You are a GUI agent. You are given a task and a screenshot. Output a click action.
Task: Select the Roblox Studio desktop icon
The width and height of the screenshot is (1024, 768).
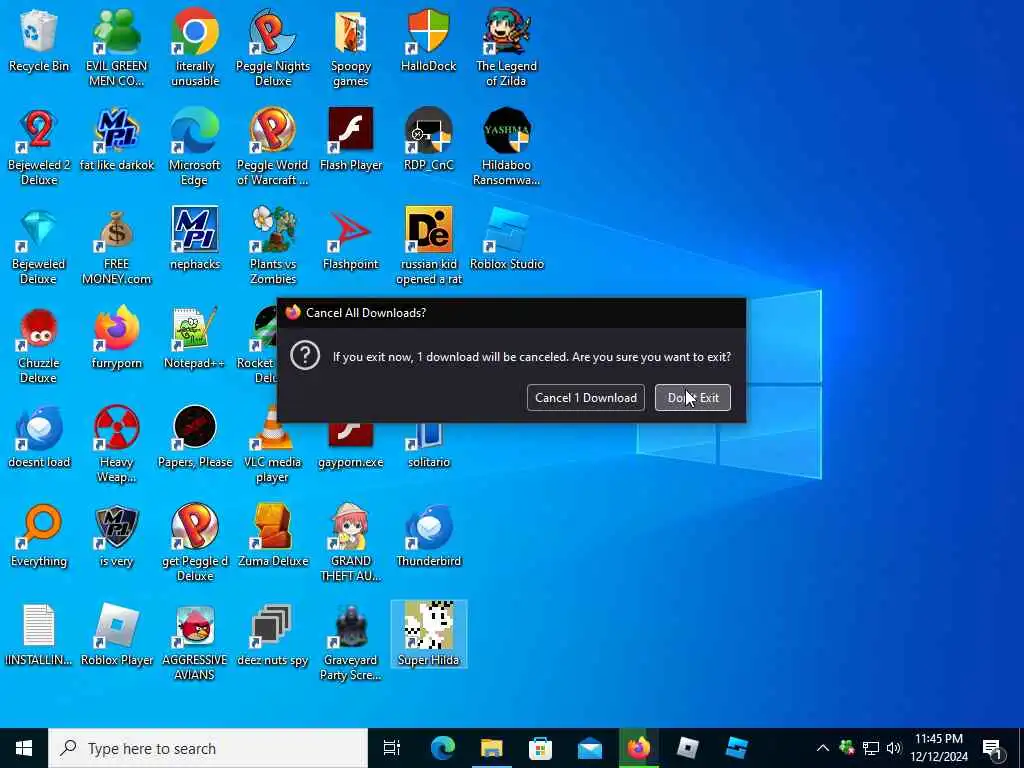pos(506,240)
